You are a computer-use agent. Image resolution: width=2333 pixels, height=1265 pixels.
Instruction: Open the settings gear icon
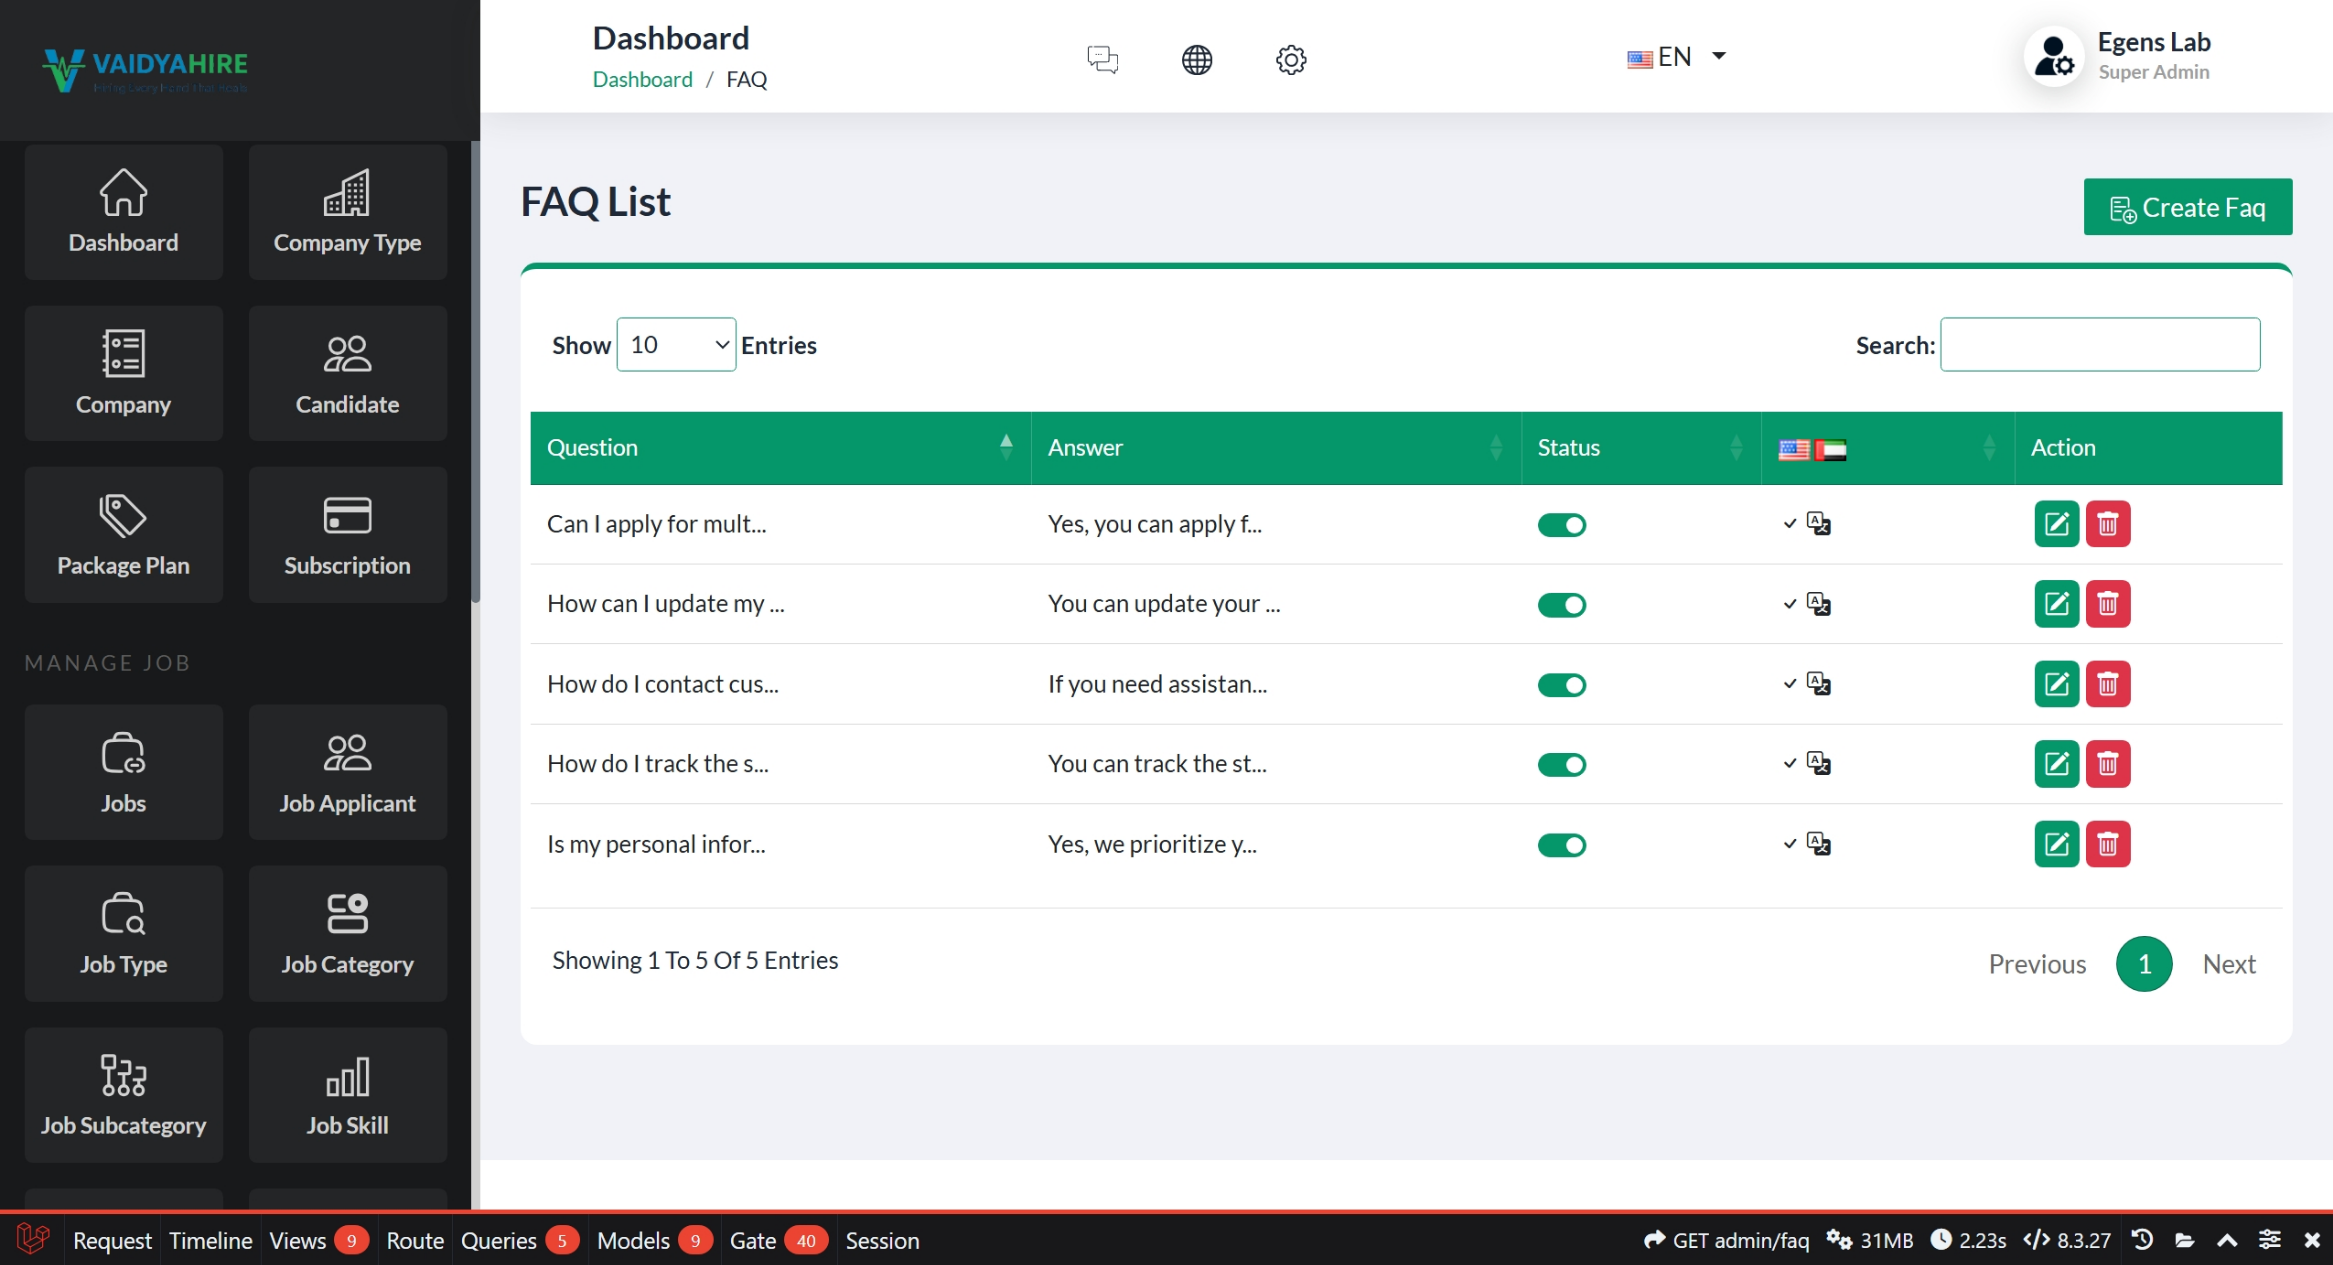coord(1290,59)
